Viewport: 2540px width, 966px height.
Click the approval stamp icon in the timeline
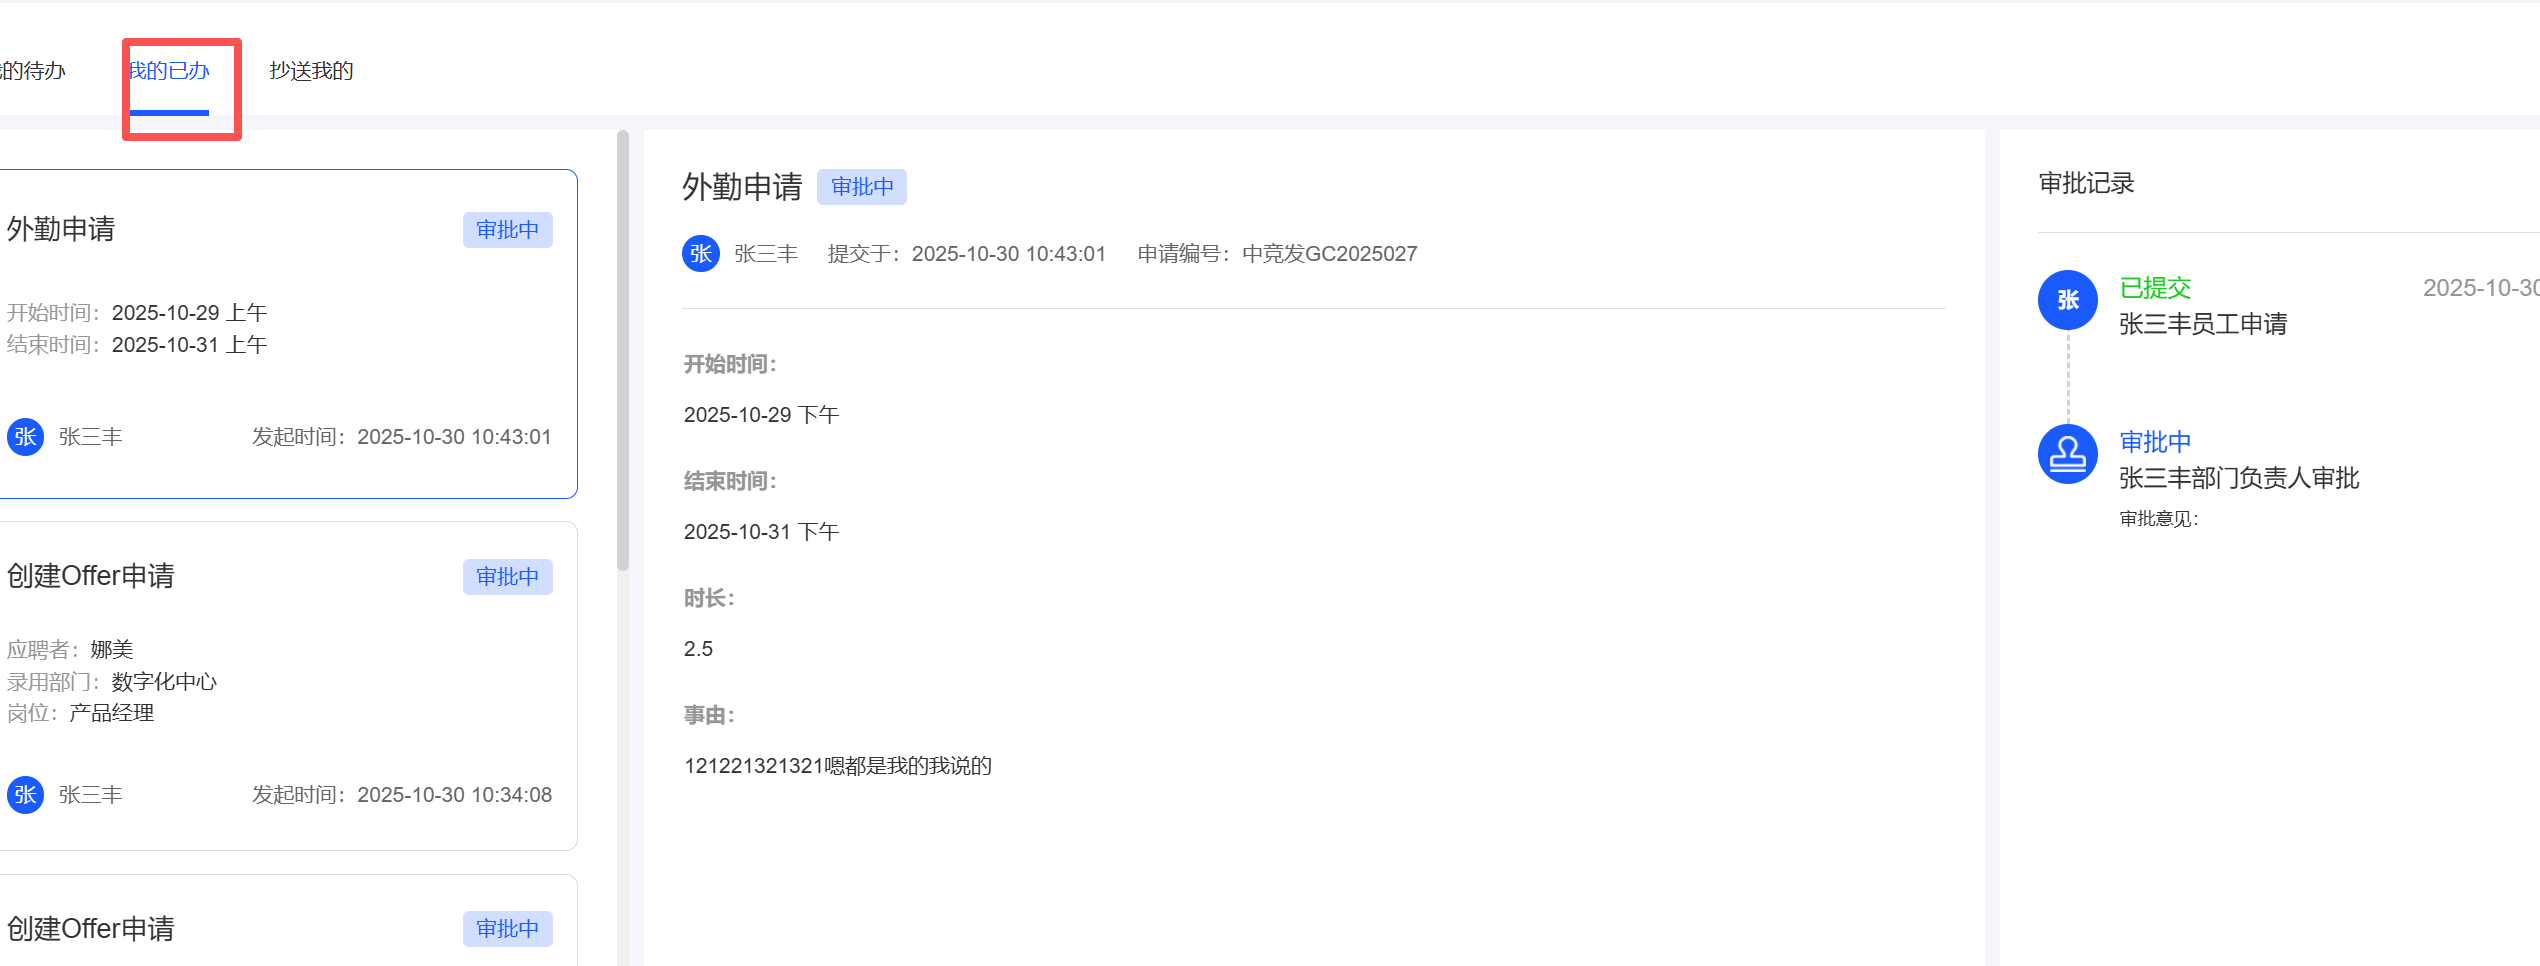[2068, 454]
